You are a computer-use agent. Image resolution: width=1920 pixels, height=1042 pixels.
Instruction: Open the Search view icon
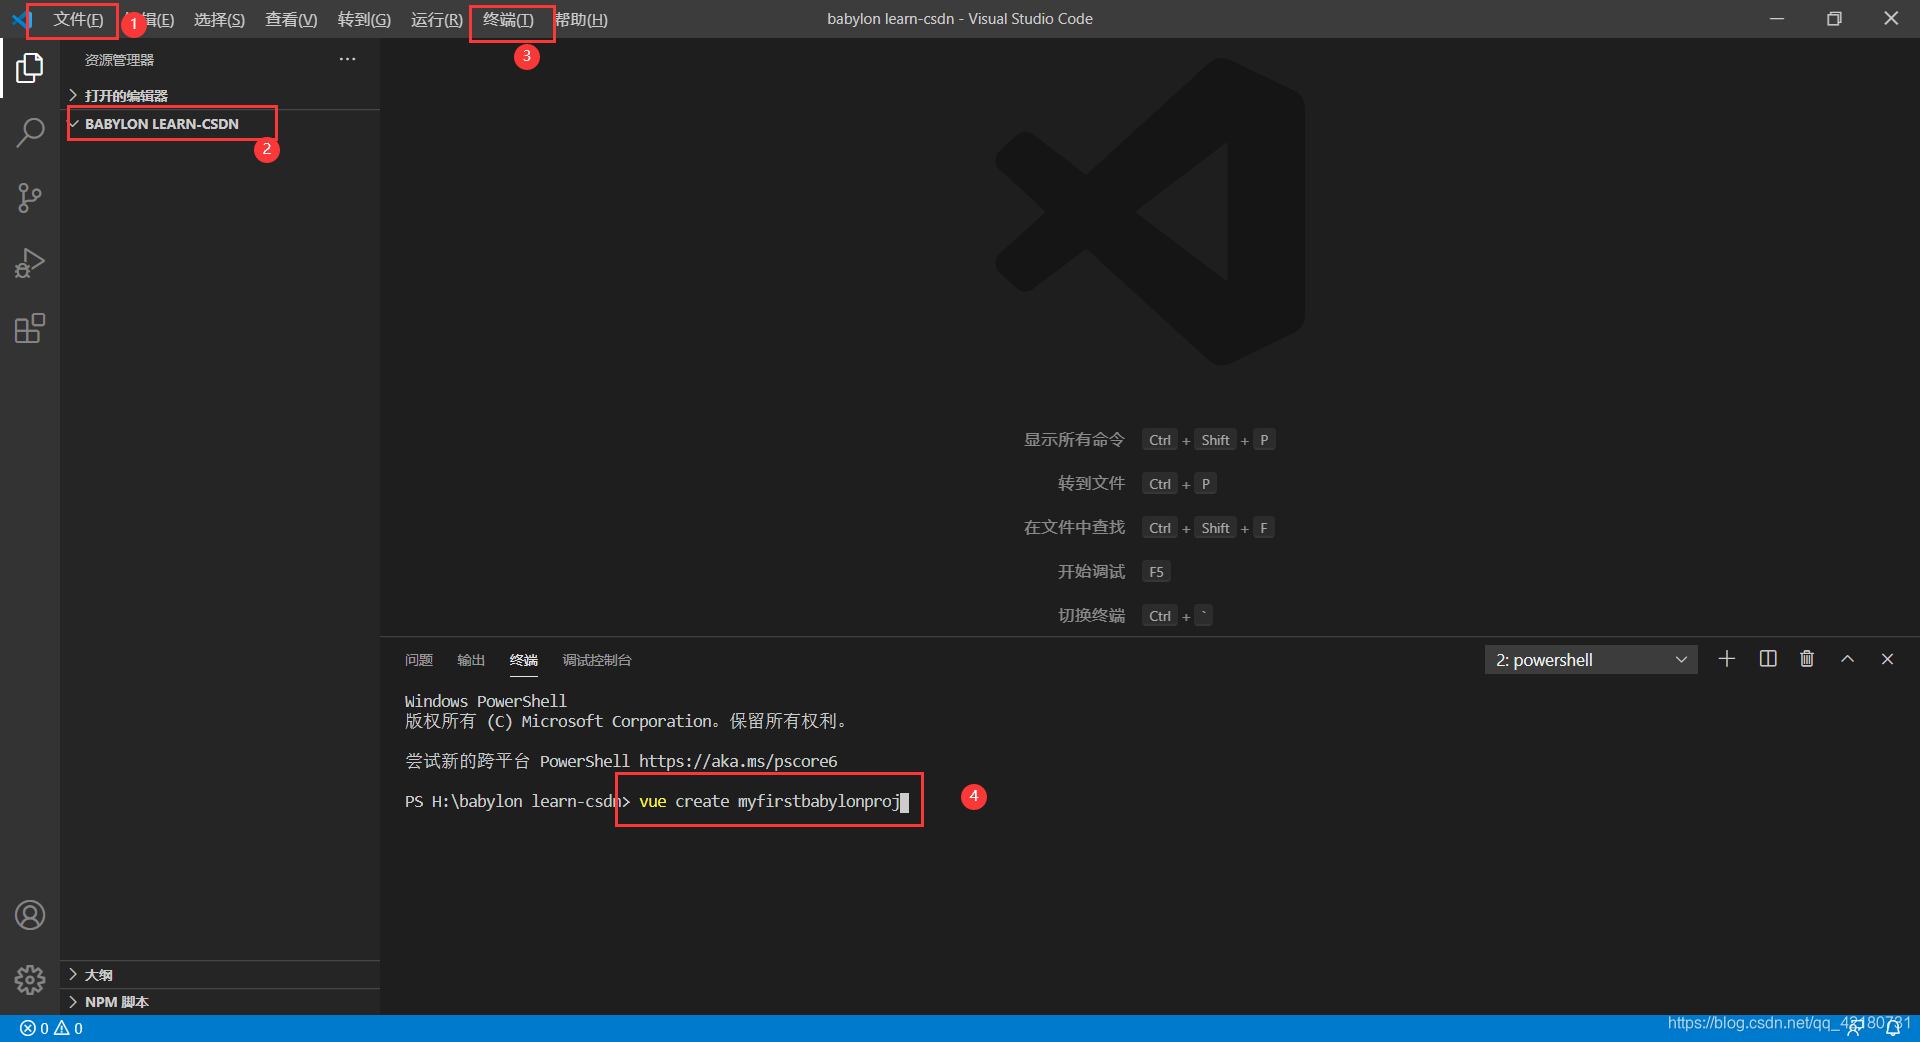tap(30, 133)
